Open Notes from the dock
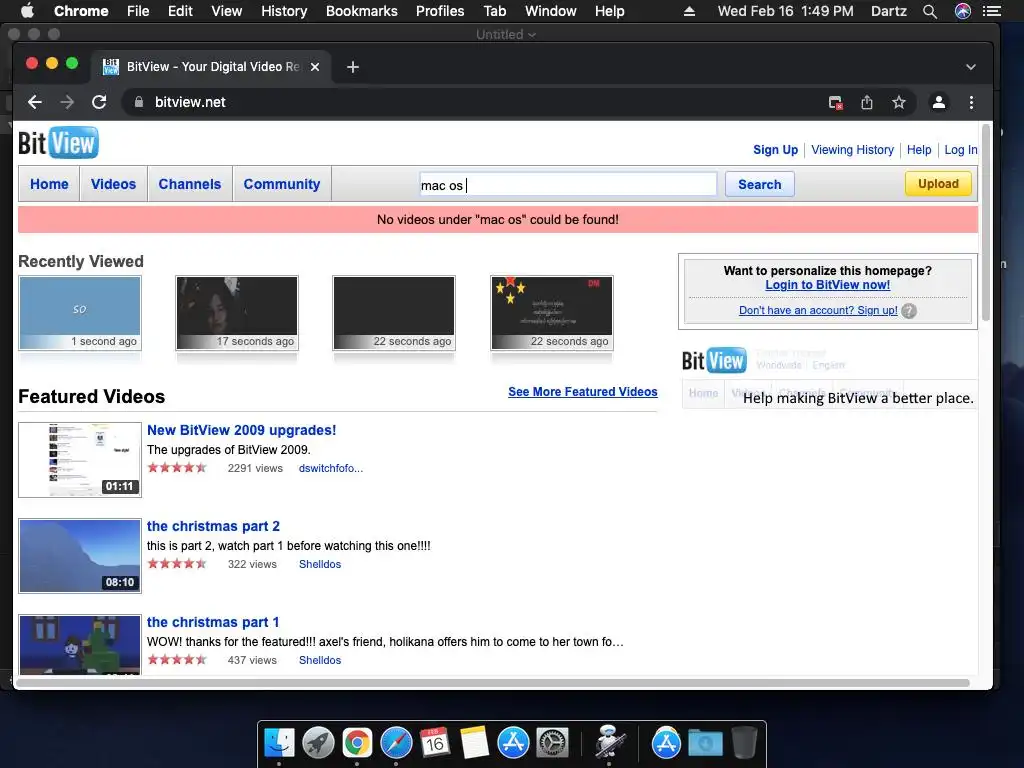This screenshot has height=768, width=1024. click(x=474, y=743)
